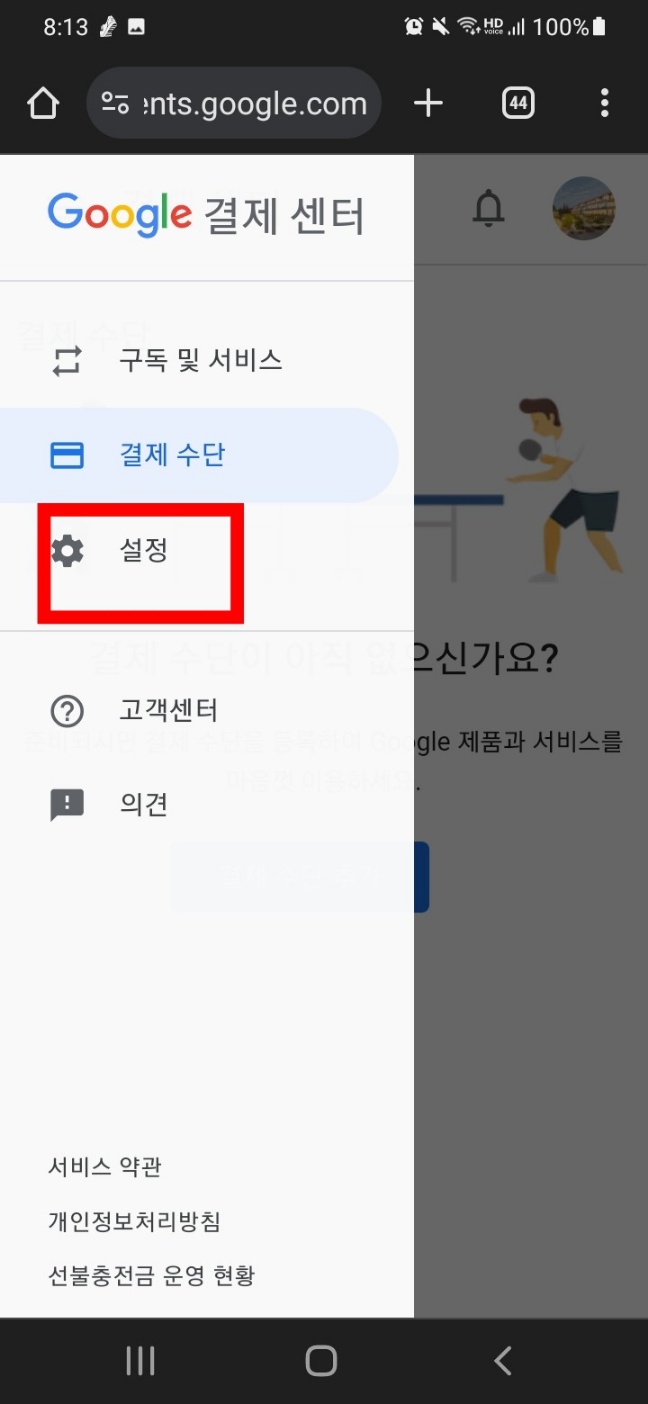Open the browser three-dot menu
This screenshot has height=1404, width=648.
(x=604, y=103)
